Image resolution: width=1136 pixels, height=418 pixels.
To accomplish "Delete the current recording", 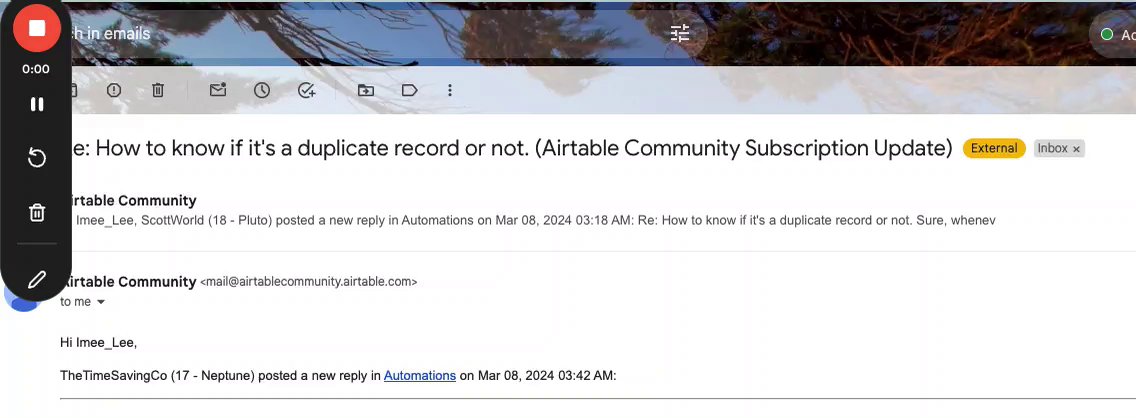I will (x=37, y=212).
